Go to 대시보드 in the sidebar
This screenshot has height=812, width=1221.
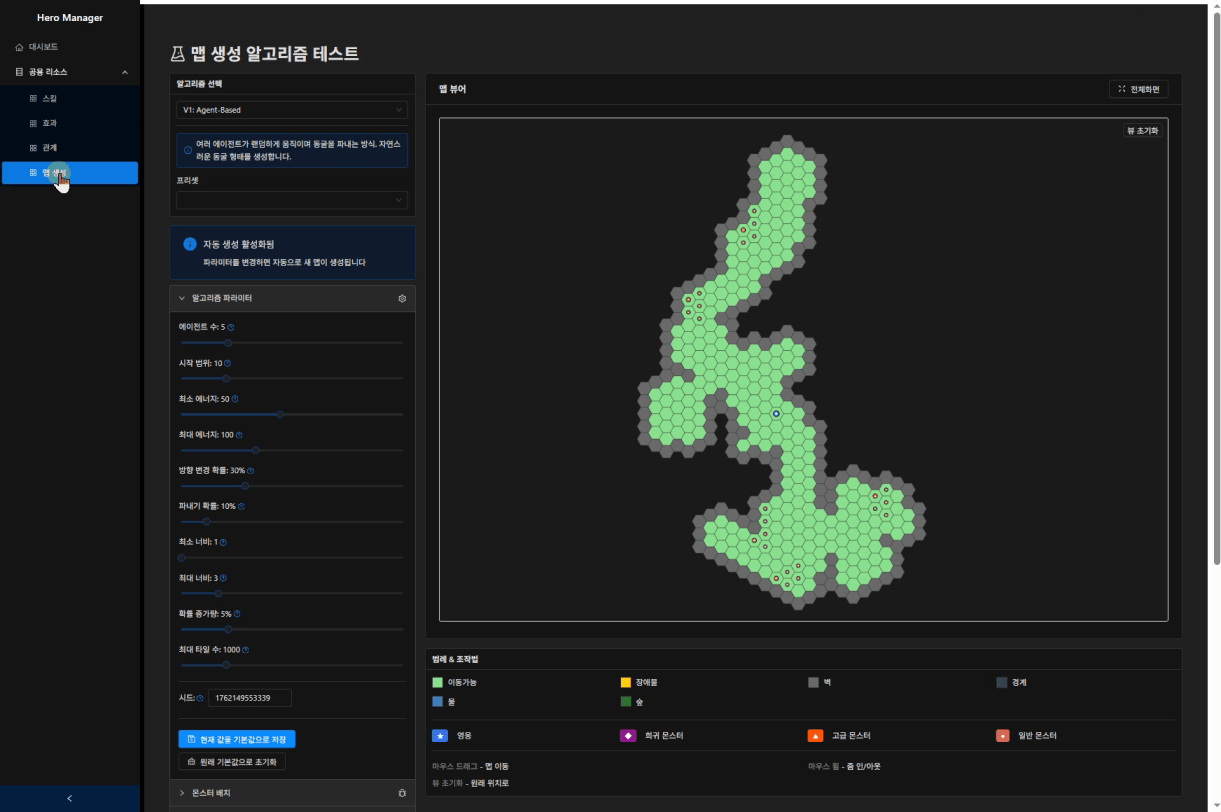[43, 47]
